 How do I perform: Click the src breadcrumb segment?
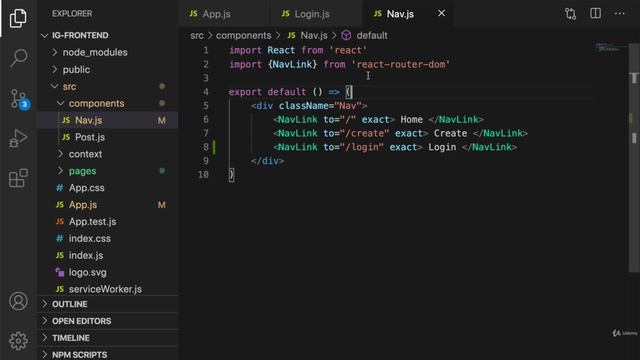pos(197,36)
